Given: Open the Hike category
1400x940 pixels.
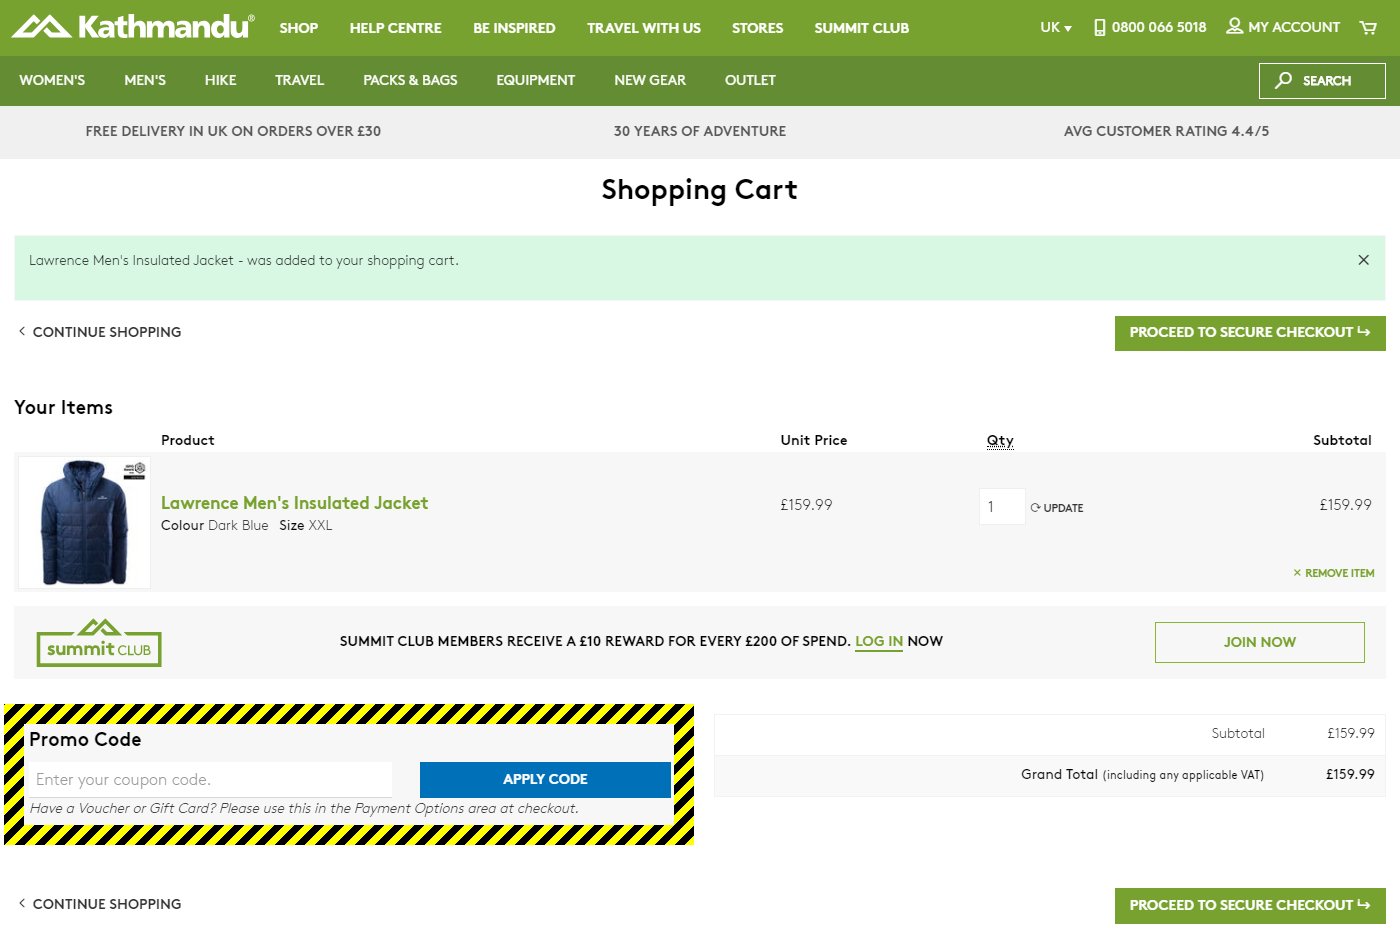Looking at the screenshot, I should [221, 80].
